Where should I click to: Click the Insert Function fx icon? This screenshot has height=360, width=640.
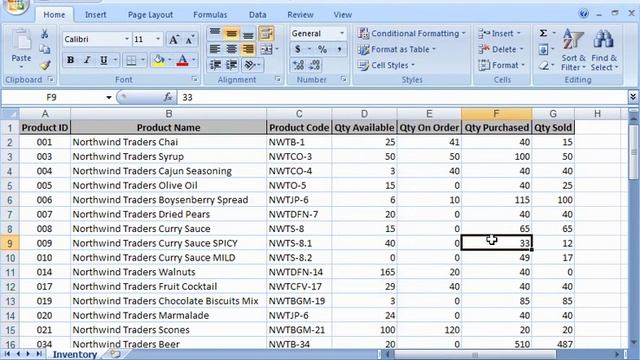[x=167, y=97]
